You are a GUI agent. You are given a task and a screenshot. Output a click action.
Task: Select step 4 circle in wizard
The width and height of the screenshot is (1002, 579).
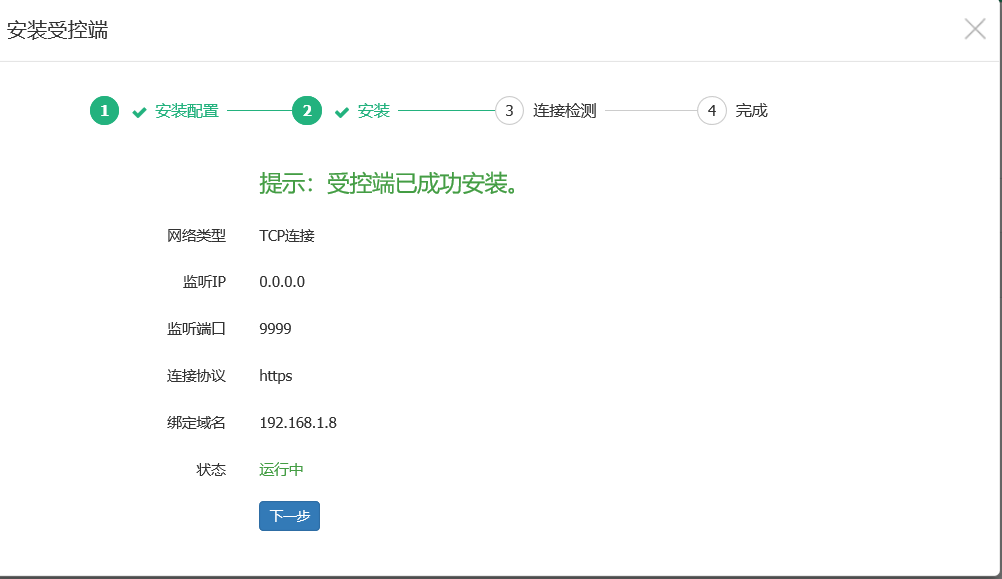pos(712,111)
